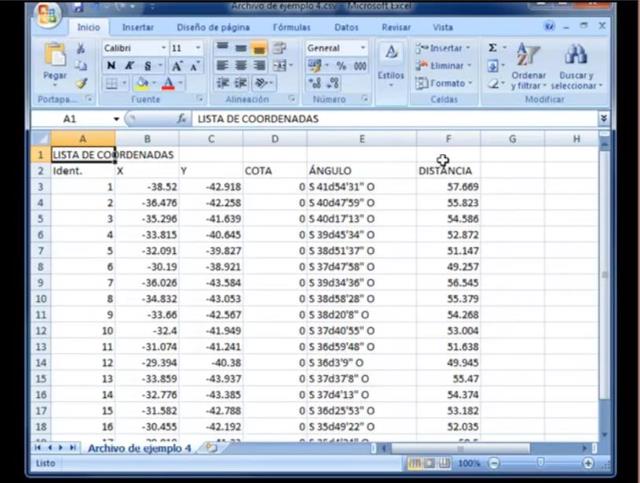Apply the red font color
Screen dimensions: 640x483
168,84
